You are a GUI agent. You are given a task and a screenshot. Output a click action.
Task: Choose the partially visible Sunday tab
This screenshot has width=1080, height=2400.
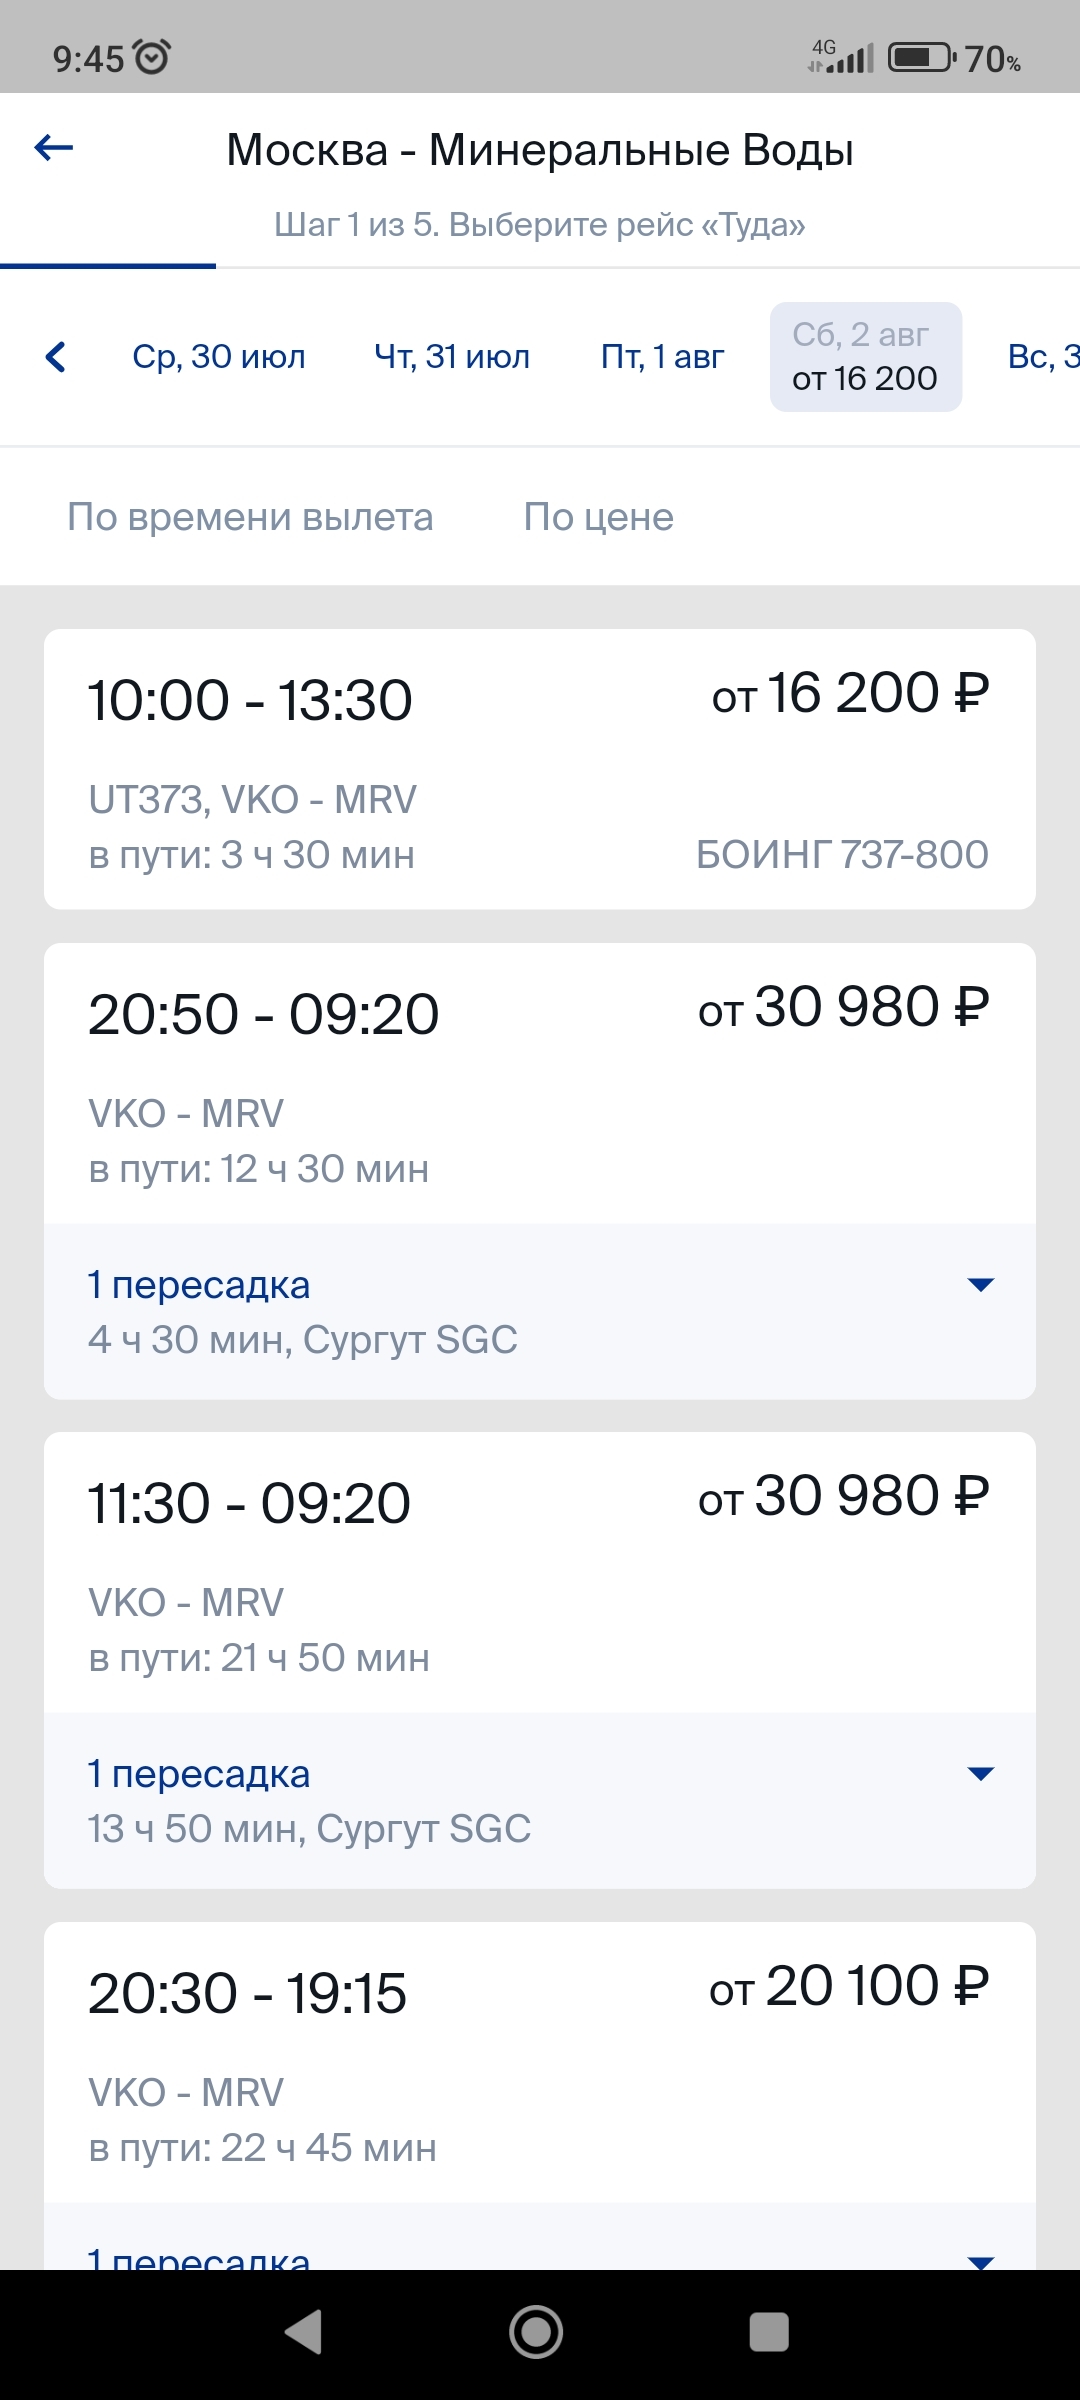1045,357
